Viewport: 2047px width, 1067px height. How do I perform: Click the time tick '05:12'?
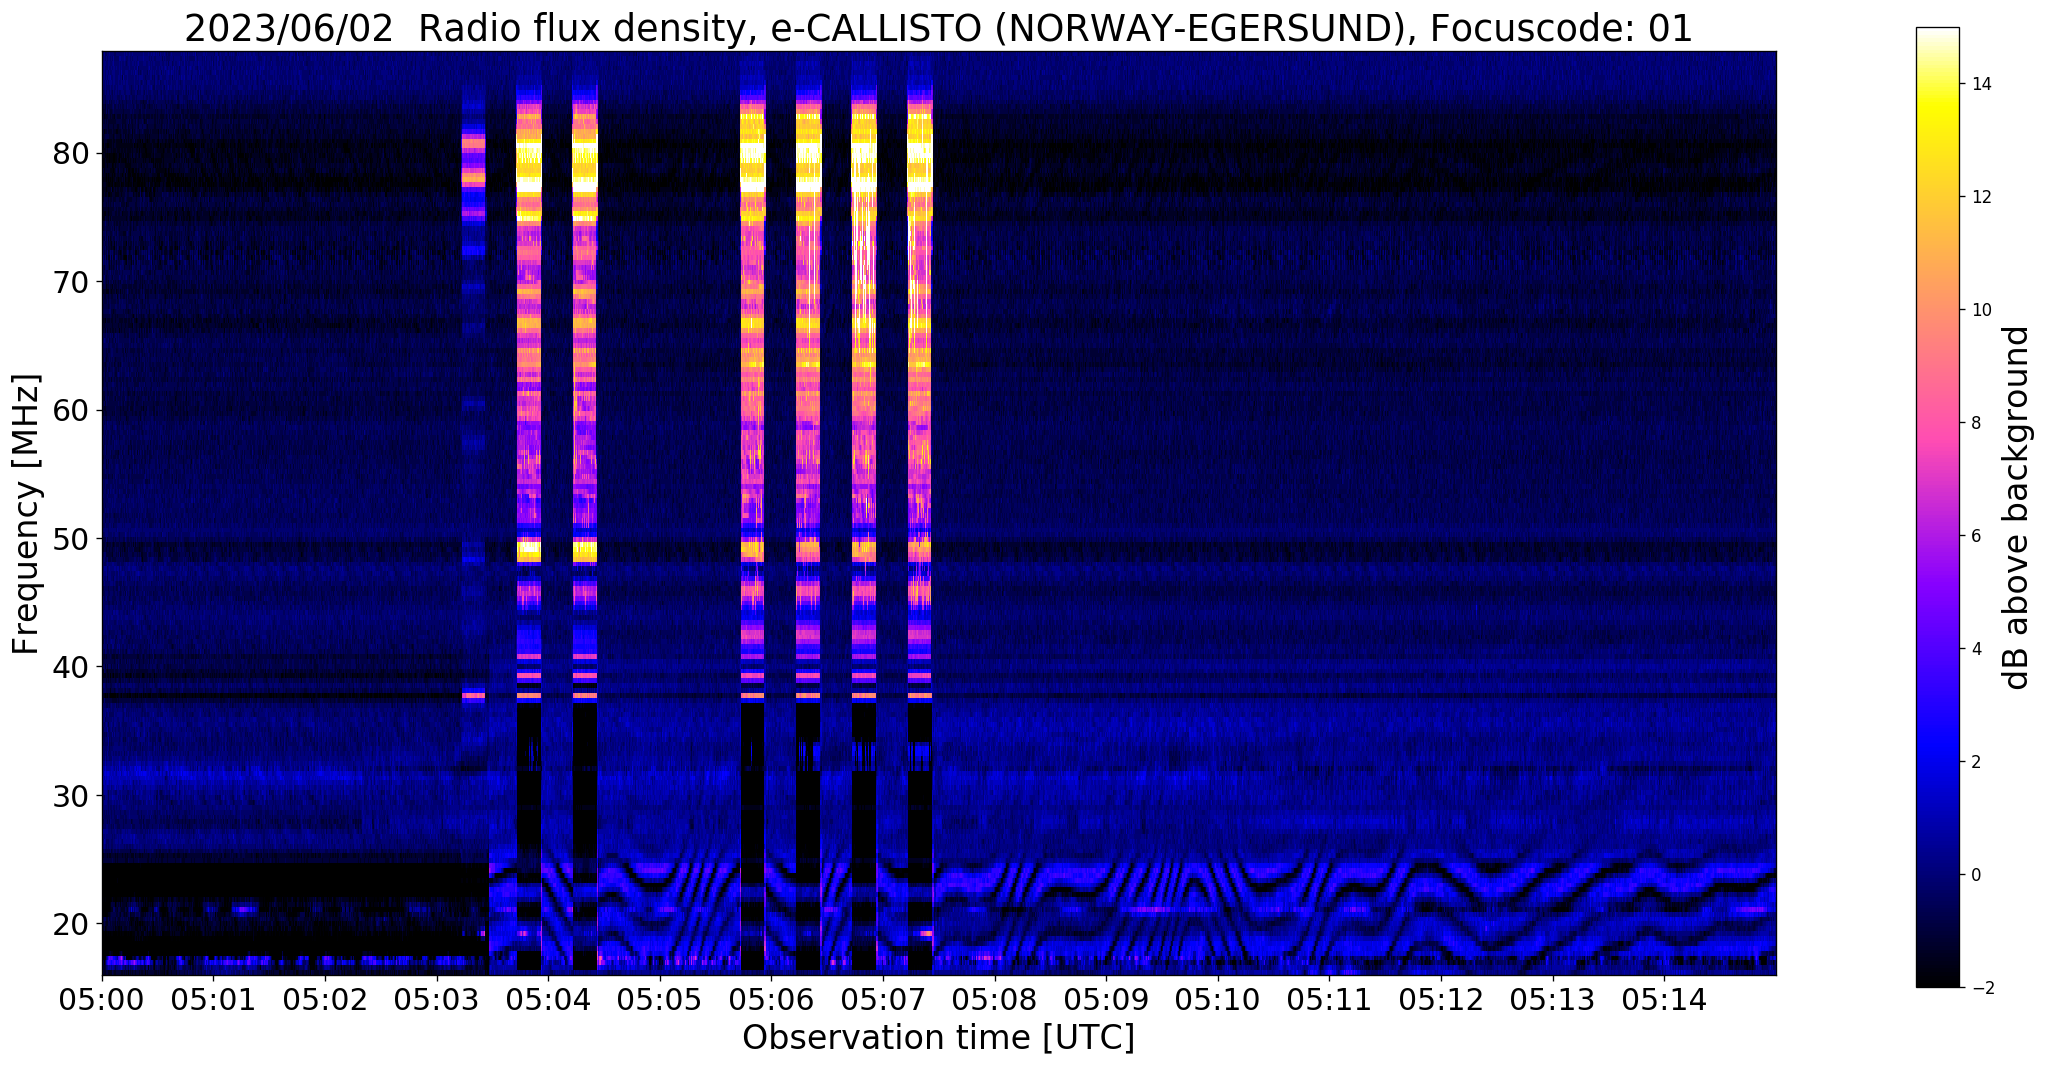pos(1442,998)
